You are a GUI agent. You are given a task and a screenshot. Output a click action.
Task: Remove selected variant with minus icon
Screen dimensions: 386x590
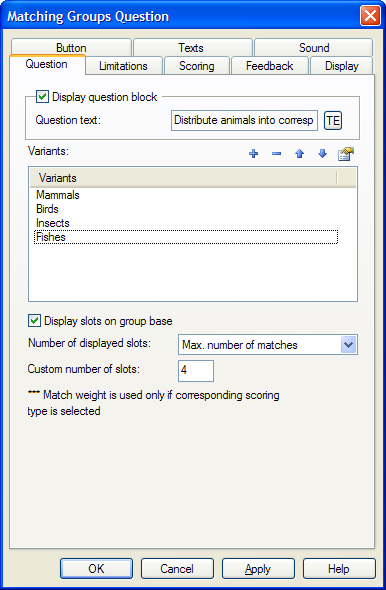277,154
